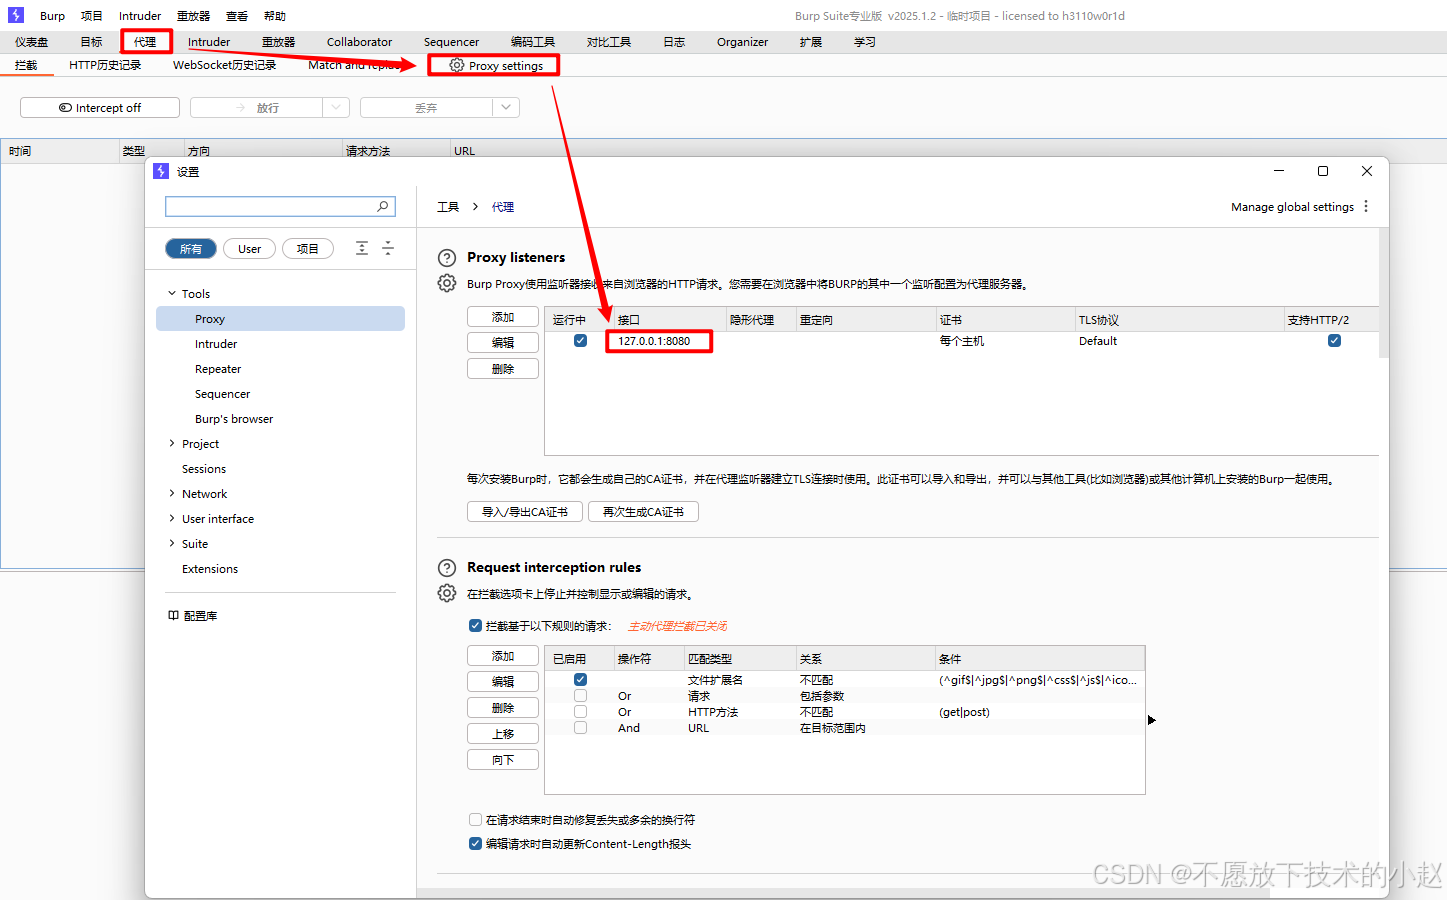This screenshot has width=1447, height=900.
Task: Click 导入/导出CA证书 button
Action: click(x=525, y=511)
